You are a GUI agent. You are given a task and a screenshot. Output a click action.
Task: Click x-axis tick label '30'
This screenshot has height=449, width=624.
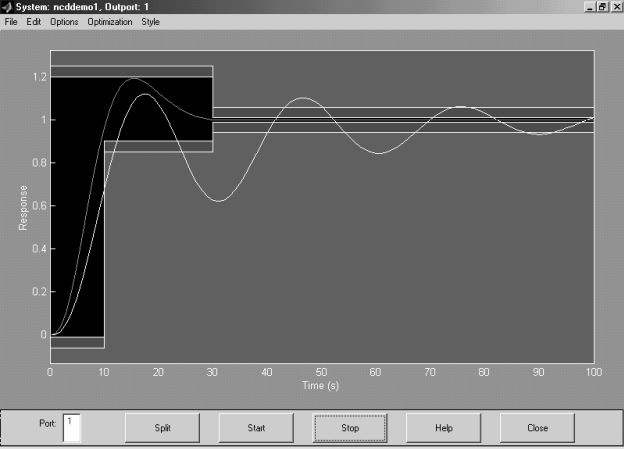212,372
